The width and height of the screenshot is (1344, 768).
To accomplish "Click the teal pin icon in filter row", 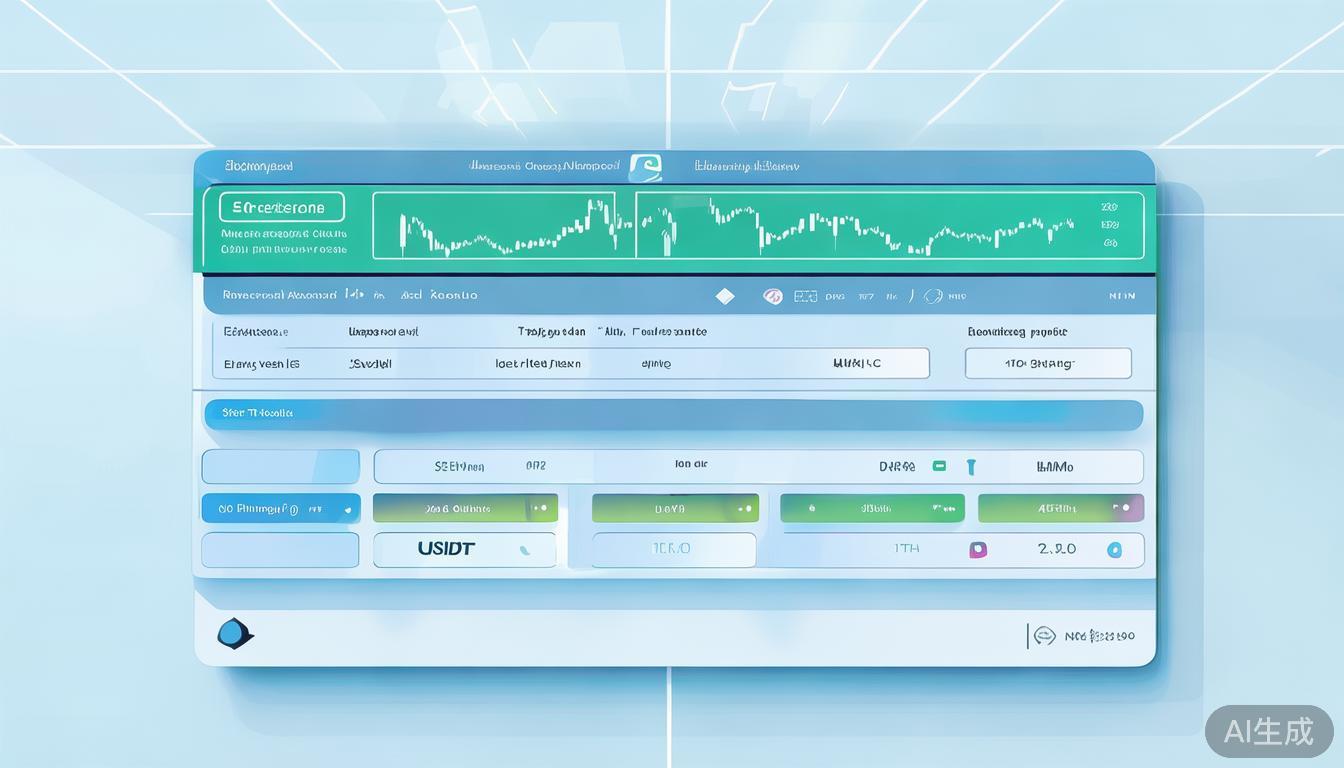I will (x=970, y=466).
